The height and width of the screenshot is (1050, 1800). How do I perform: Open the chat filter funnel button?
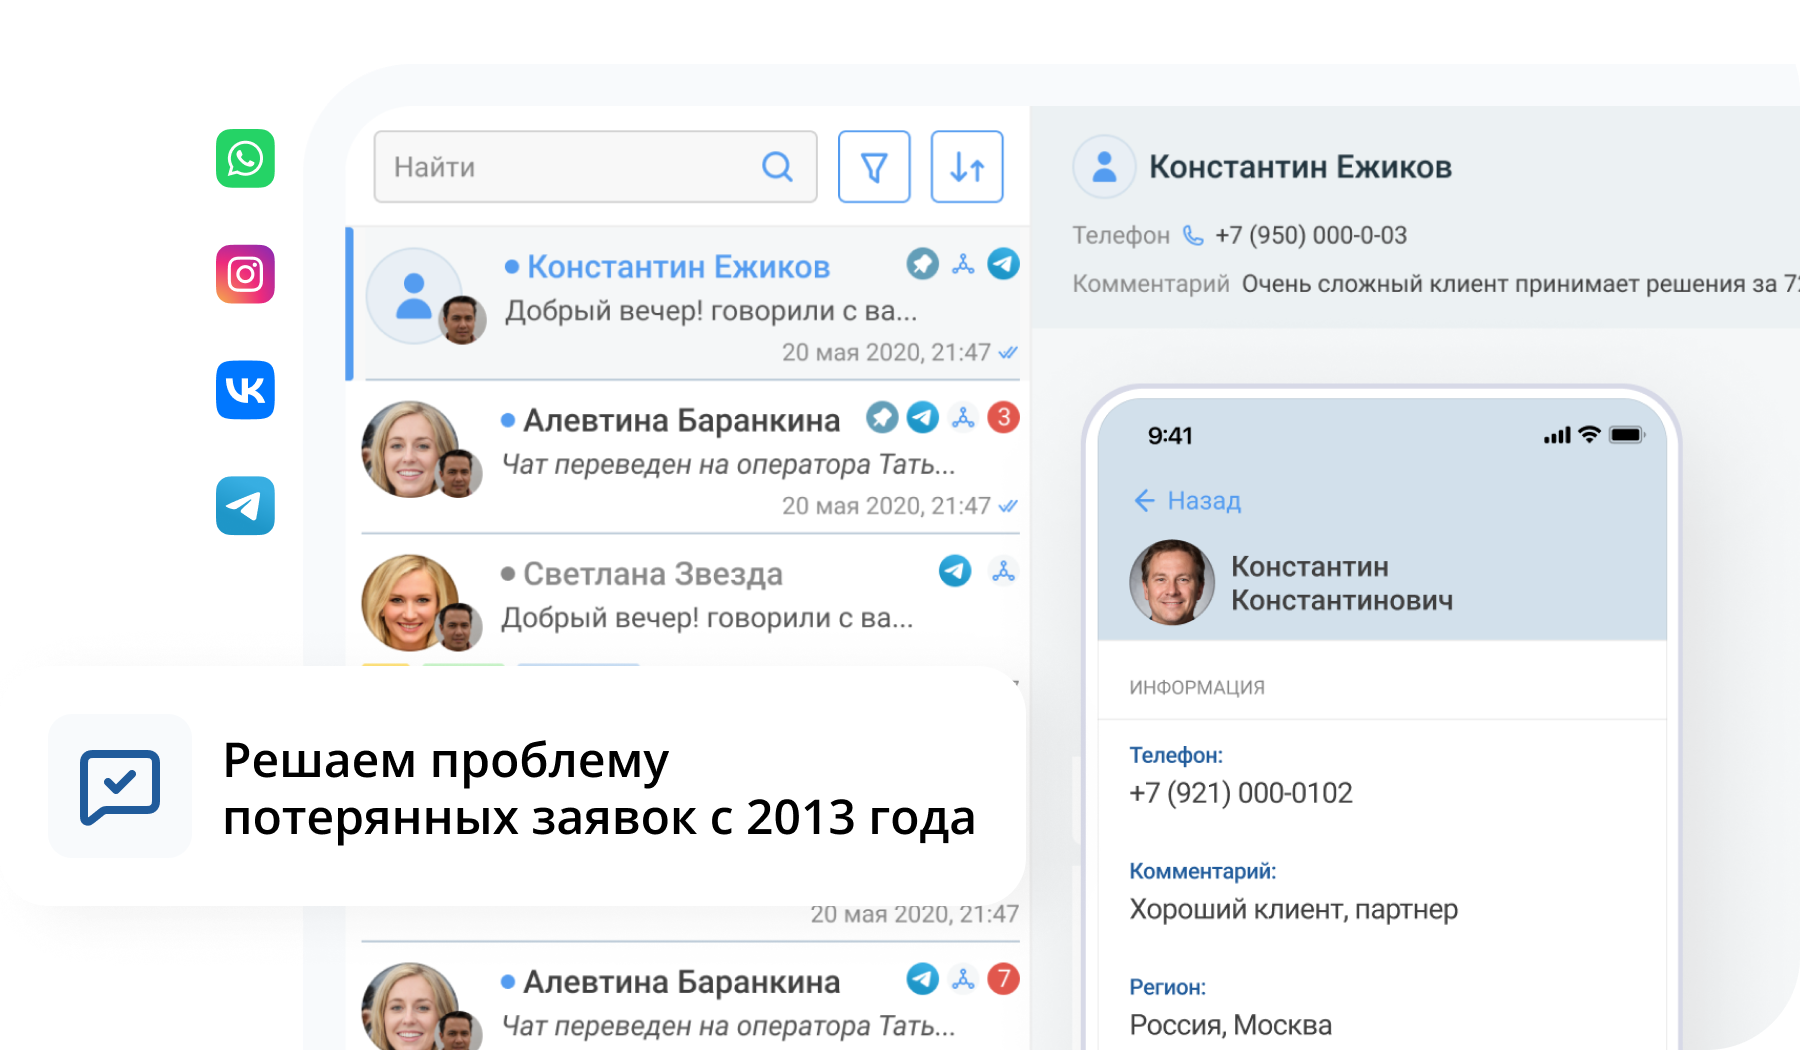(x=873, y=167)
